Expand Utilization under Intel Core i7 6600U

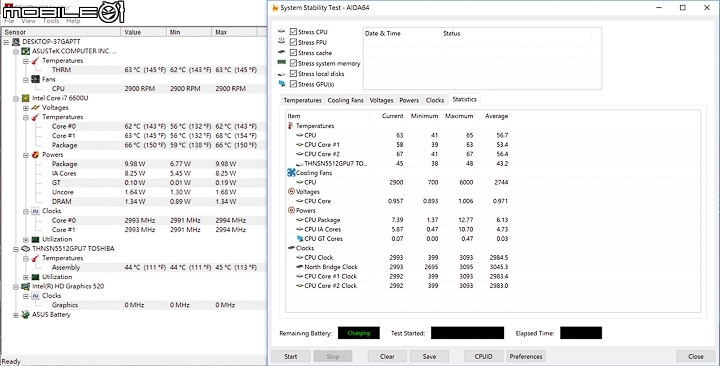click(x=26, y=240)
